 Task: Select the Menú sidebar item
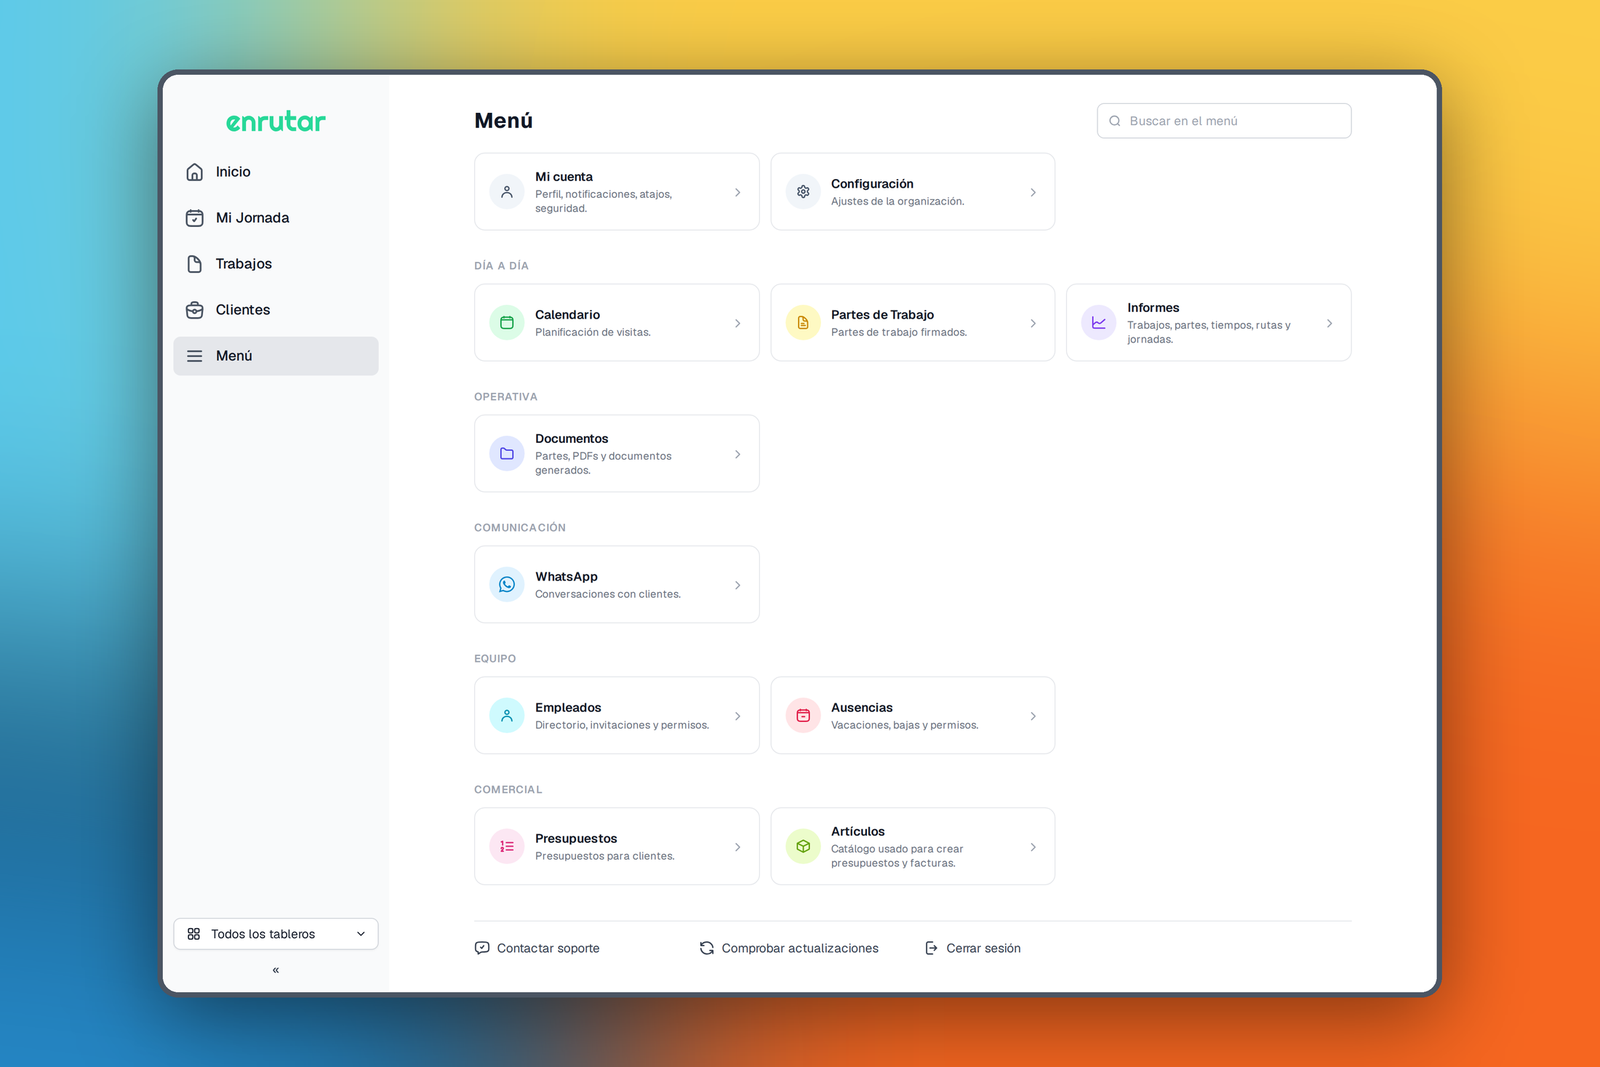(276, 356)
